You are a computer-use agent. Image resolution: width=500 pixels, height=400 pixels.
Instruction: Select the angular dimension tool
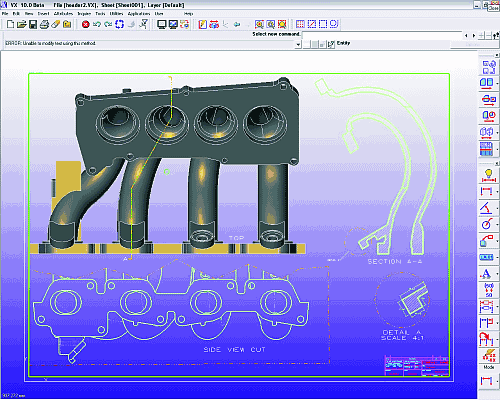tap(487, 208)
